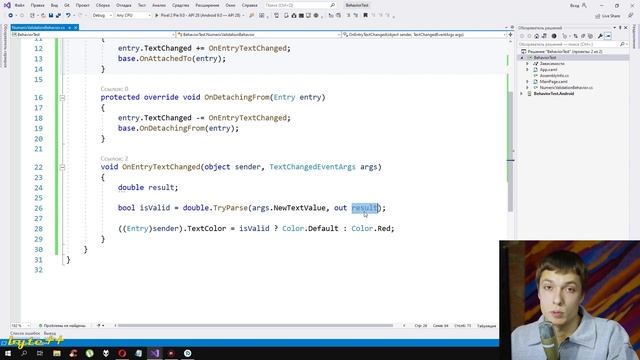The width and height of the screenshot is (640, 360).
Task: Select AssemblyInfo.cs in Solution Explorer
Action: [x=554, y=76]
